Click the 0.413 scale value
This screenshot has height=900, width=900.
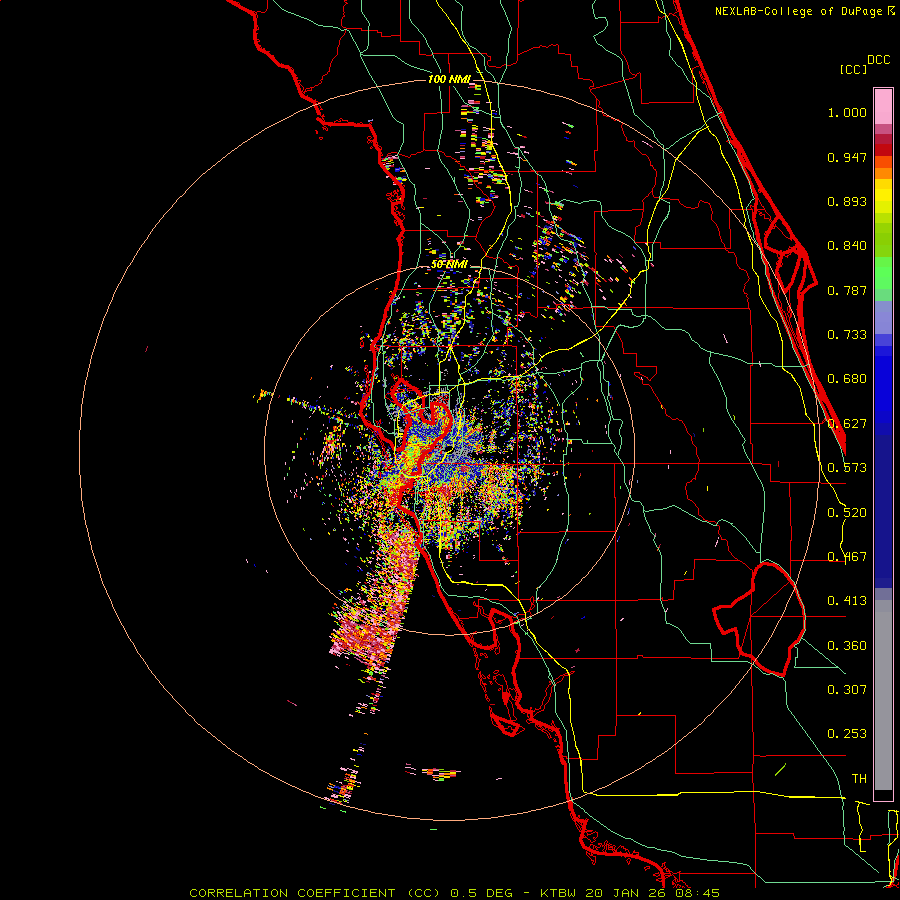847,601
